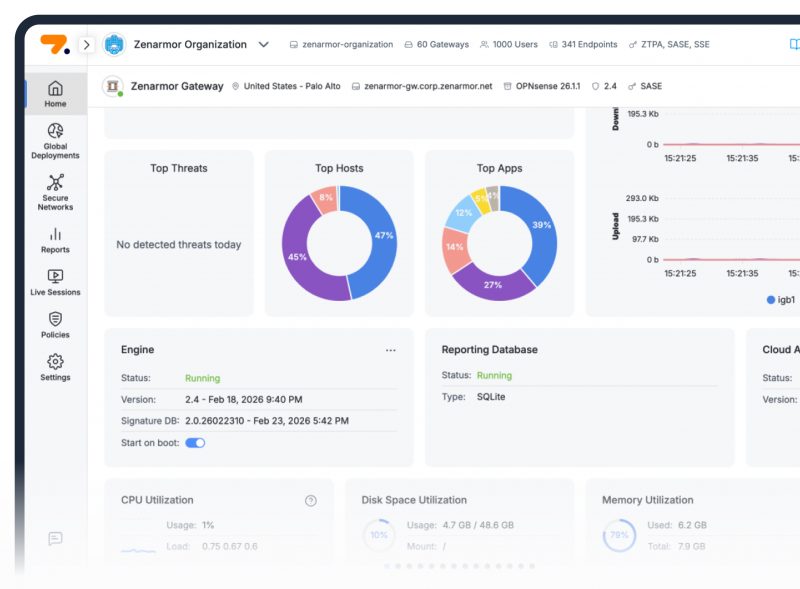The height and width of the screenshot is (589, 800).
Task: Click the SQLite database type
Action: [491, 397]
